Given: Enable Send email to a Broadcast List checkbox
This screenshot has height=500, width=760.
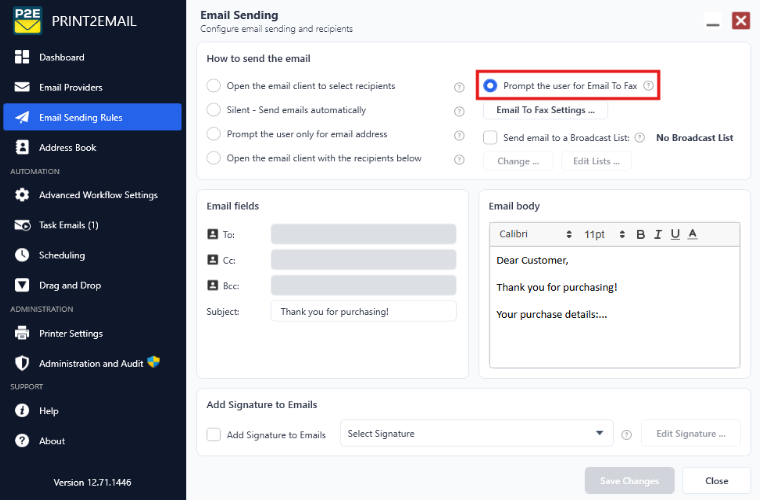Looking at the screenshot, I should click(x=490, y=138).
